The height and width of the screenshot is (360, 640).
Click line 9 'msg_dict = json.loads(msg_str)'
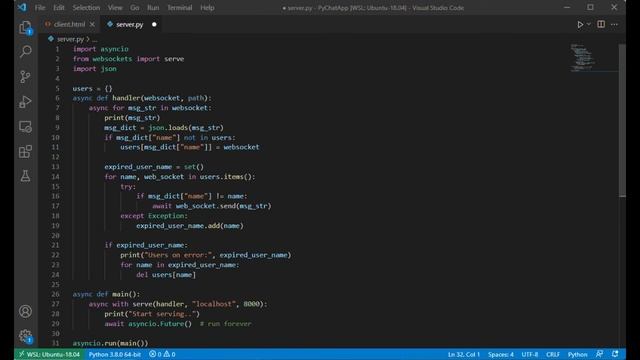click(164, 128)
